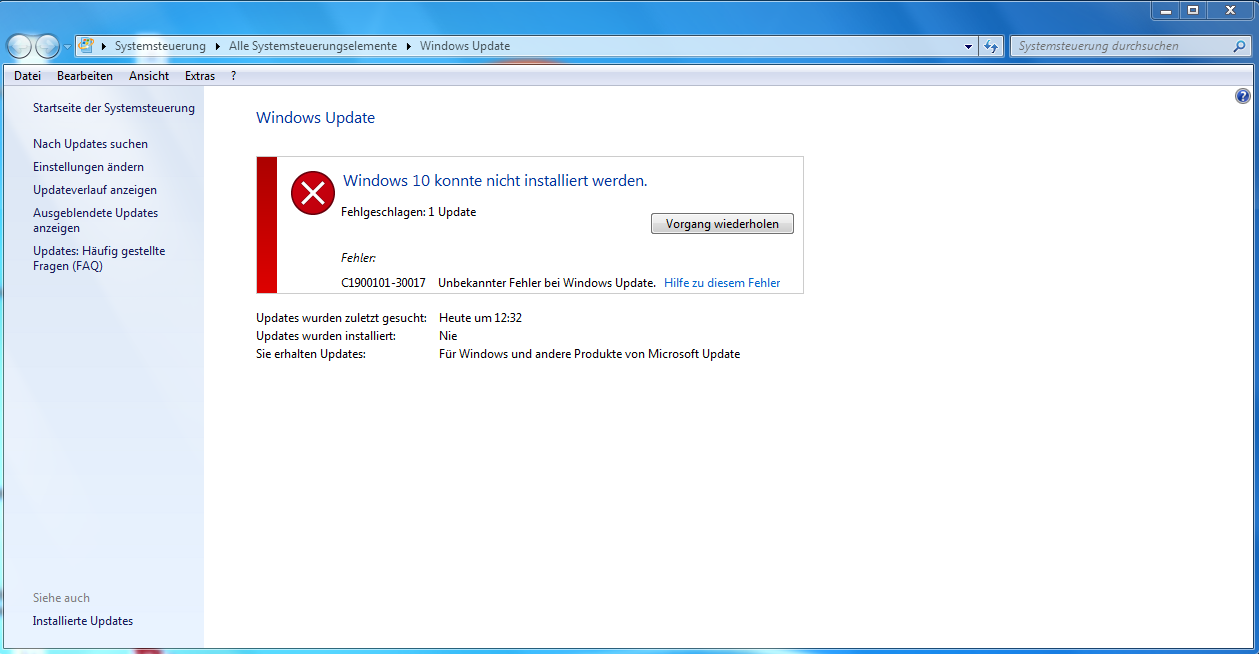
Task: Minimize the Windows Update window
Action: (x=1165, y=10)
